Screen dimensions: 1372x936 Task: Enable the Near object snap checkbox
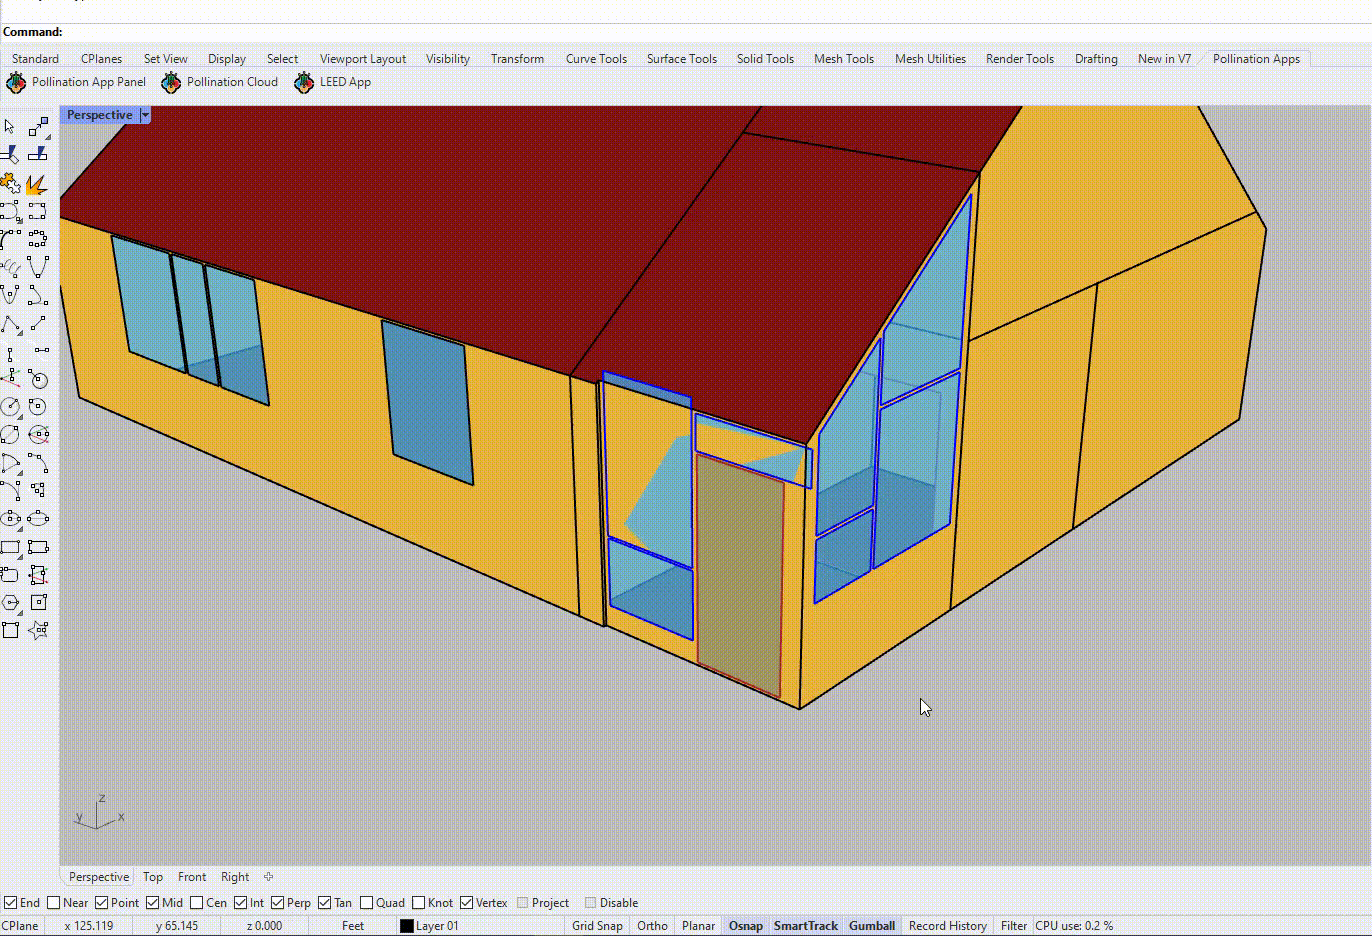coord(54,903)
